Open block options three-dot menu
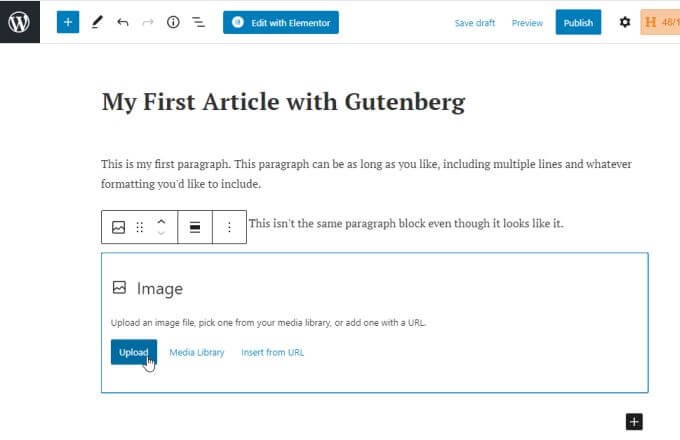Viewport: 680px width, 440px height. tap(229, 227)
